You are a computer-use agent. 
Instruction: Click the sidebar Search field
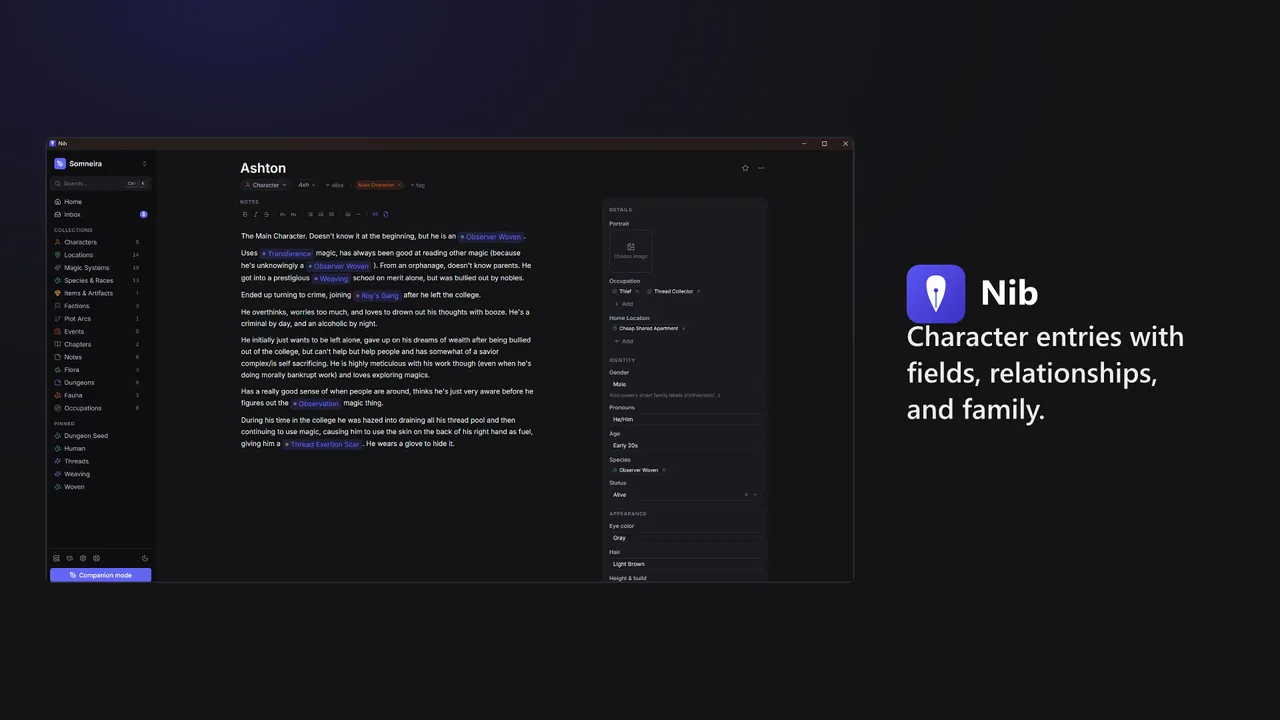click(100, 184)
